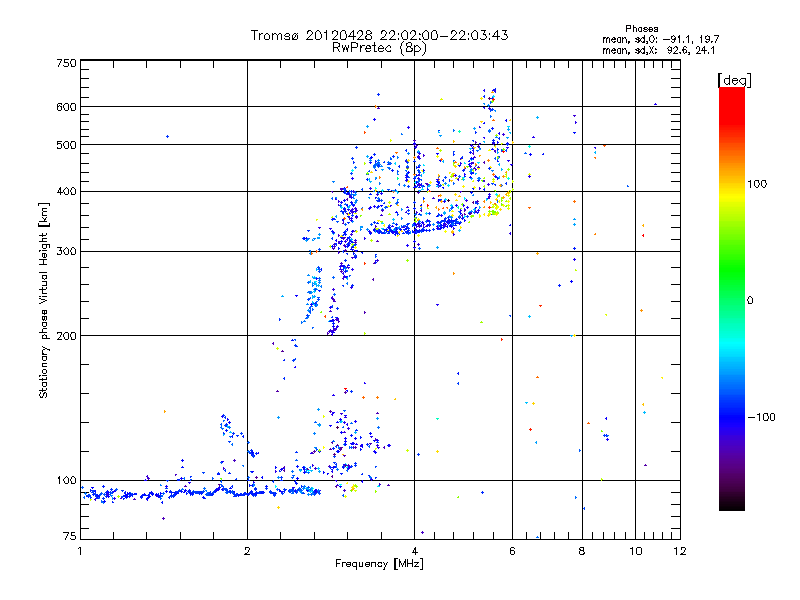Click the y-axis tick label '300'
800x600 pixels.
tap(67, 252)
